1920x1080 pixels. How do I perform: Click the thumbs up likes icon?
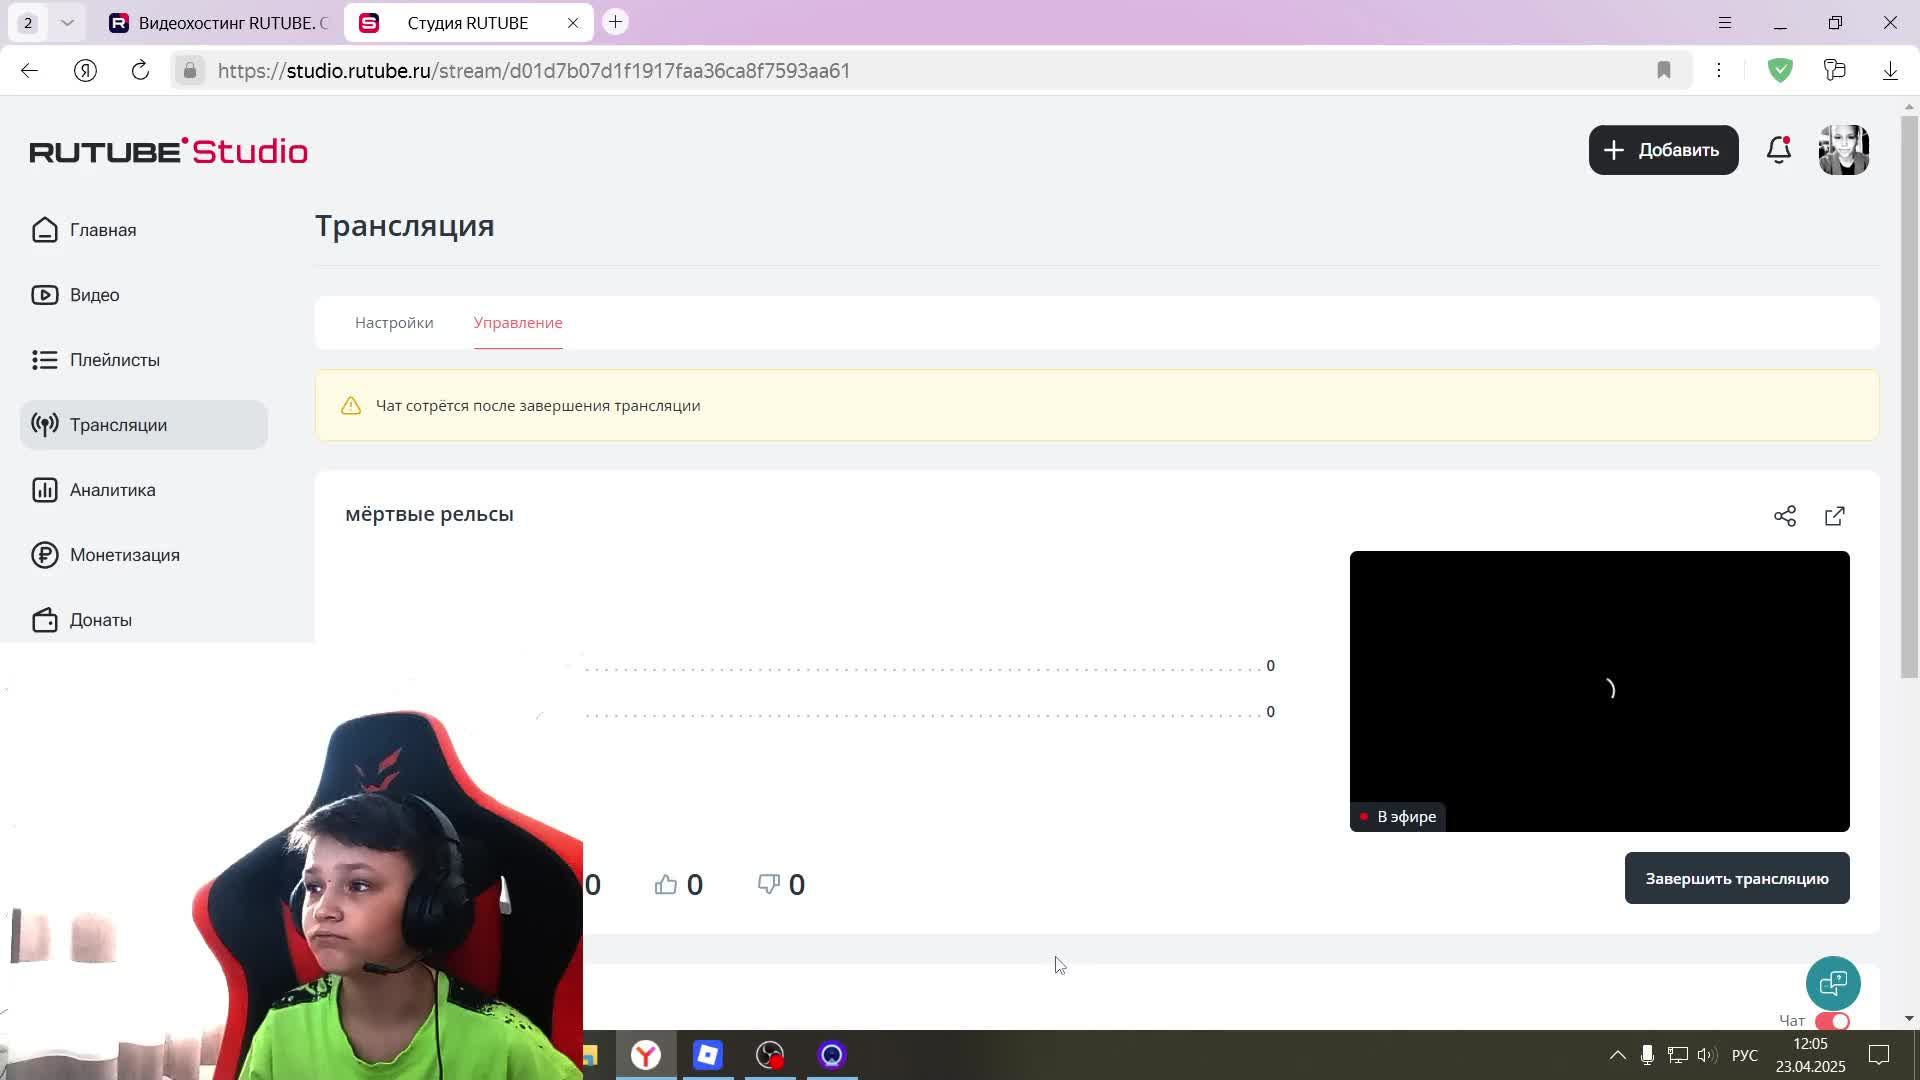coord(666,885)
